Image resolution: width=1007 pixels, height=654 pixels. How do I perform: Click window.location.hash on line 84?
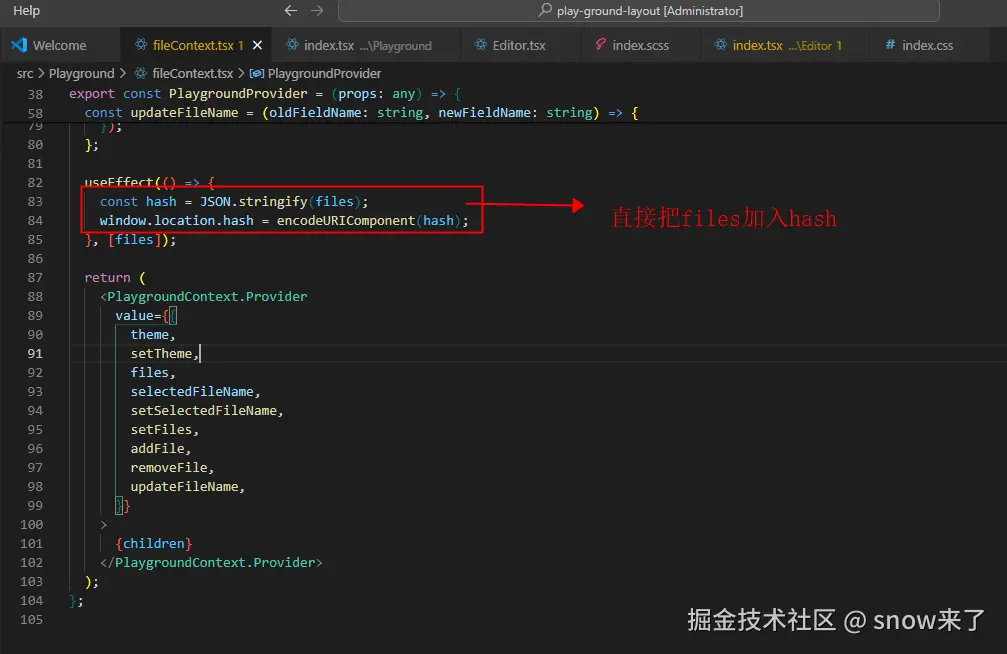[x=177, y=220]
